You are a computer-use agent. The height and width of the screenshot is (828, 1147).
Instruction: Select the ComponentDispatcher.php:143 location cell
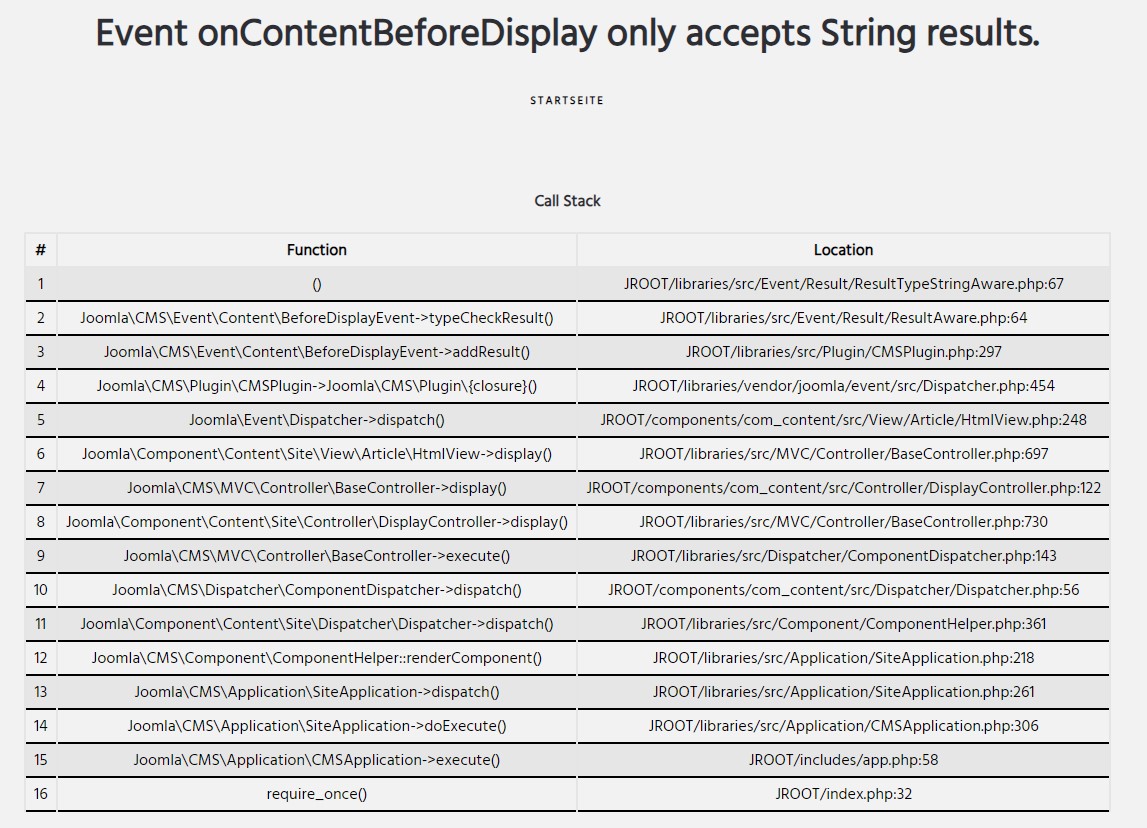(843, 556)
